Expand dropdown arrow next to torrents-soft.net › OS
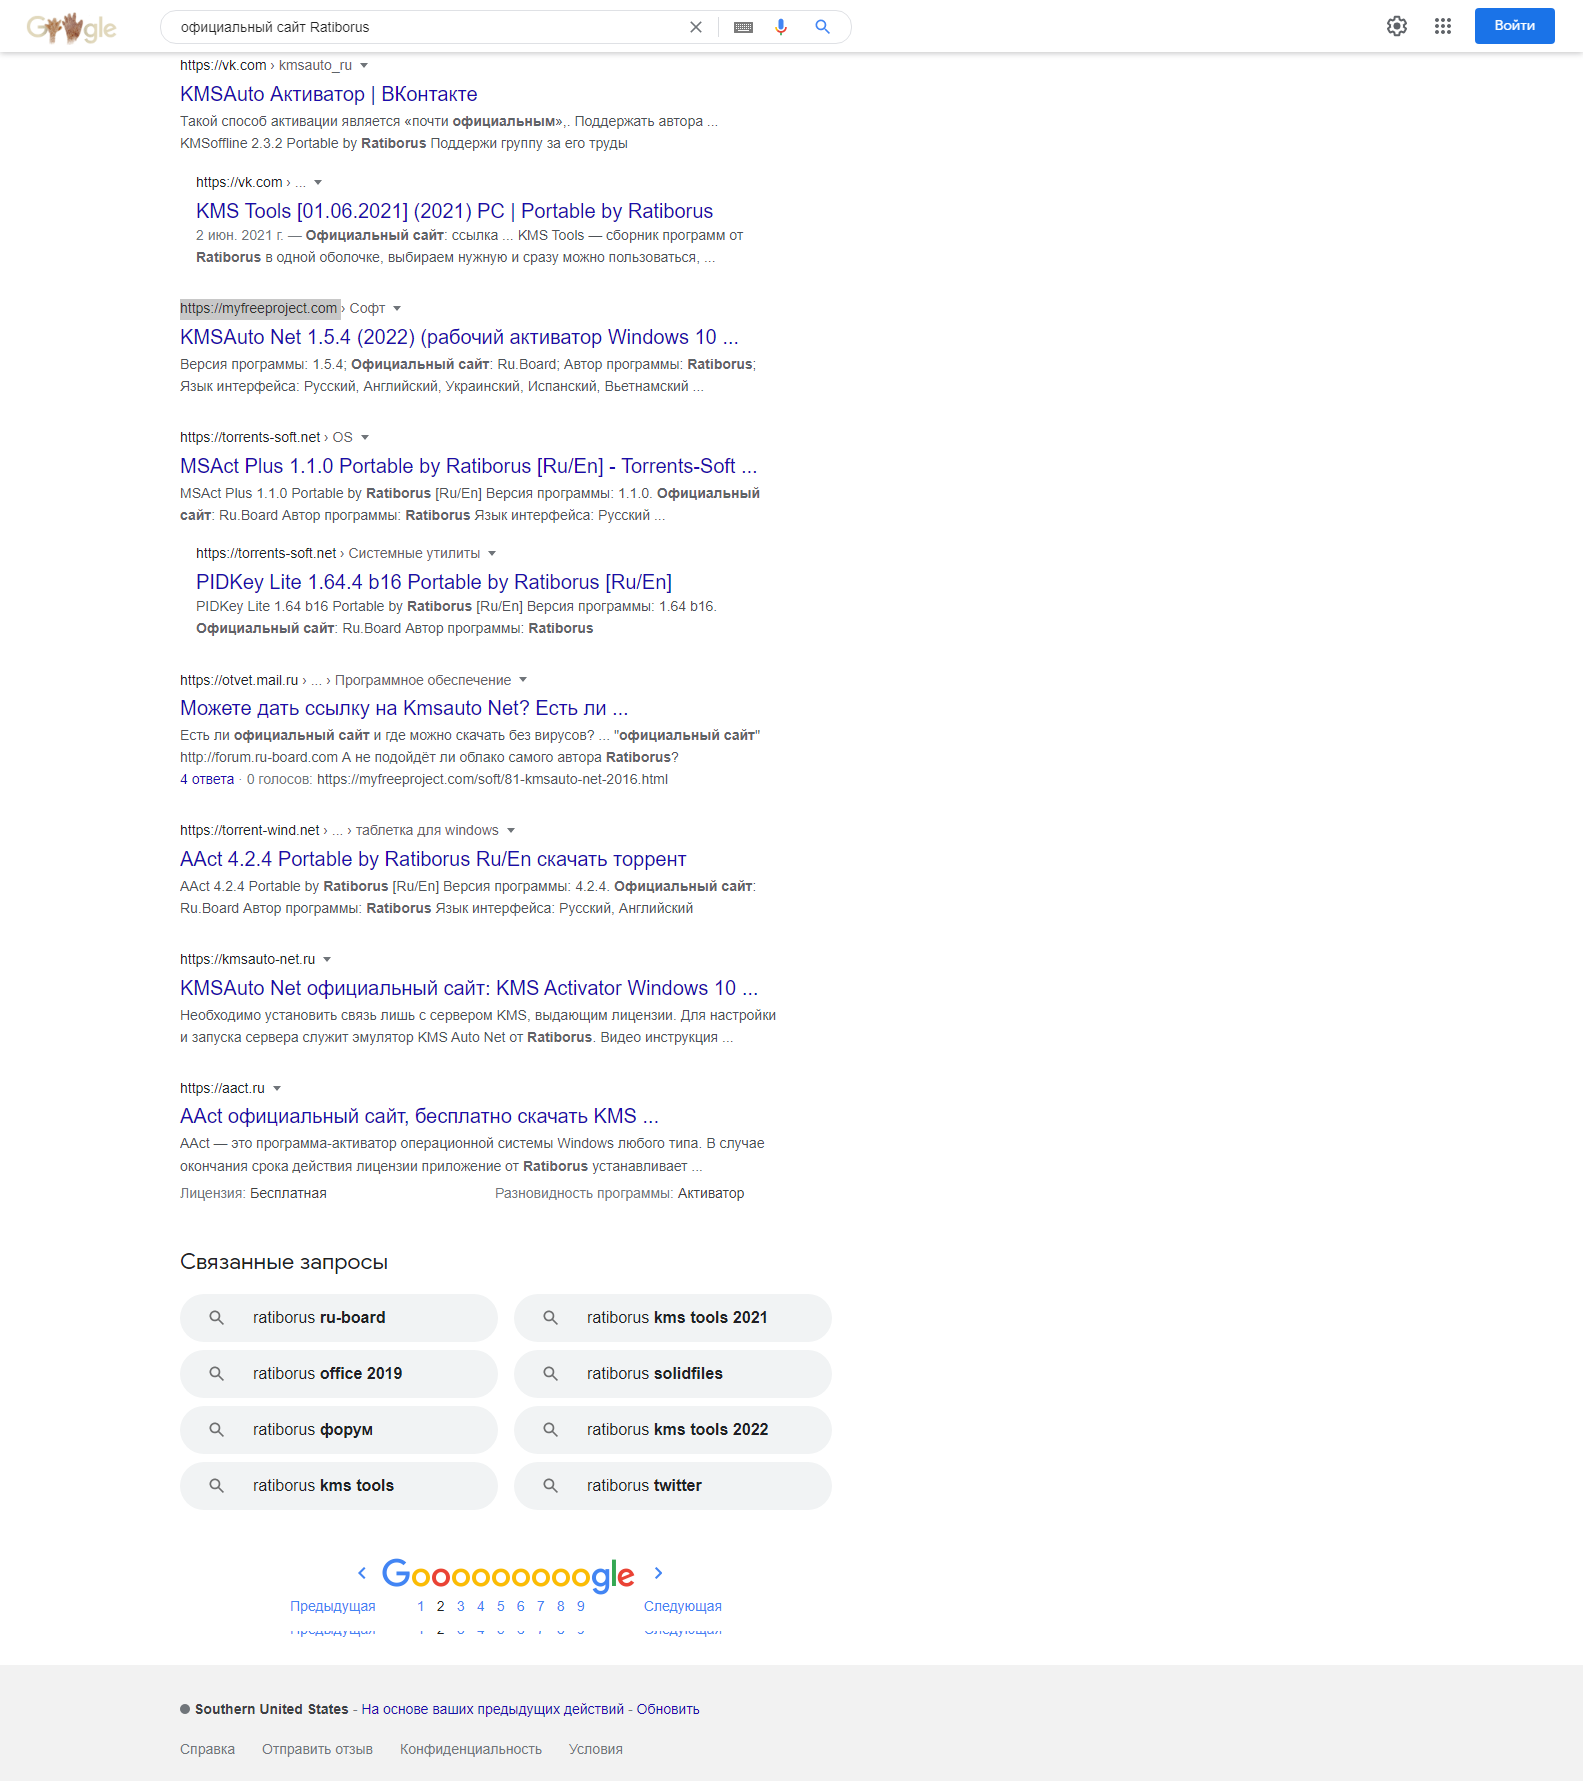The image size is (1583, 1781). pyautogui.click(x=365, y=438)
